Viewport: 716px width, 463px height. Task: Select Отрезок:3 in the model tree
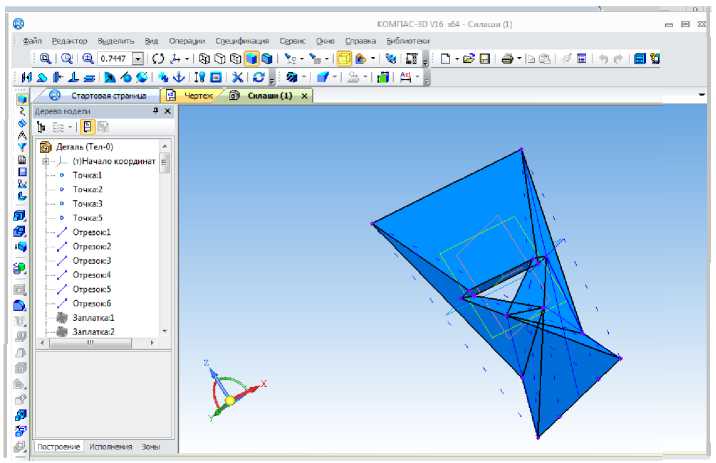tap(91, 260)
